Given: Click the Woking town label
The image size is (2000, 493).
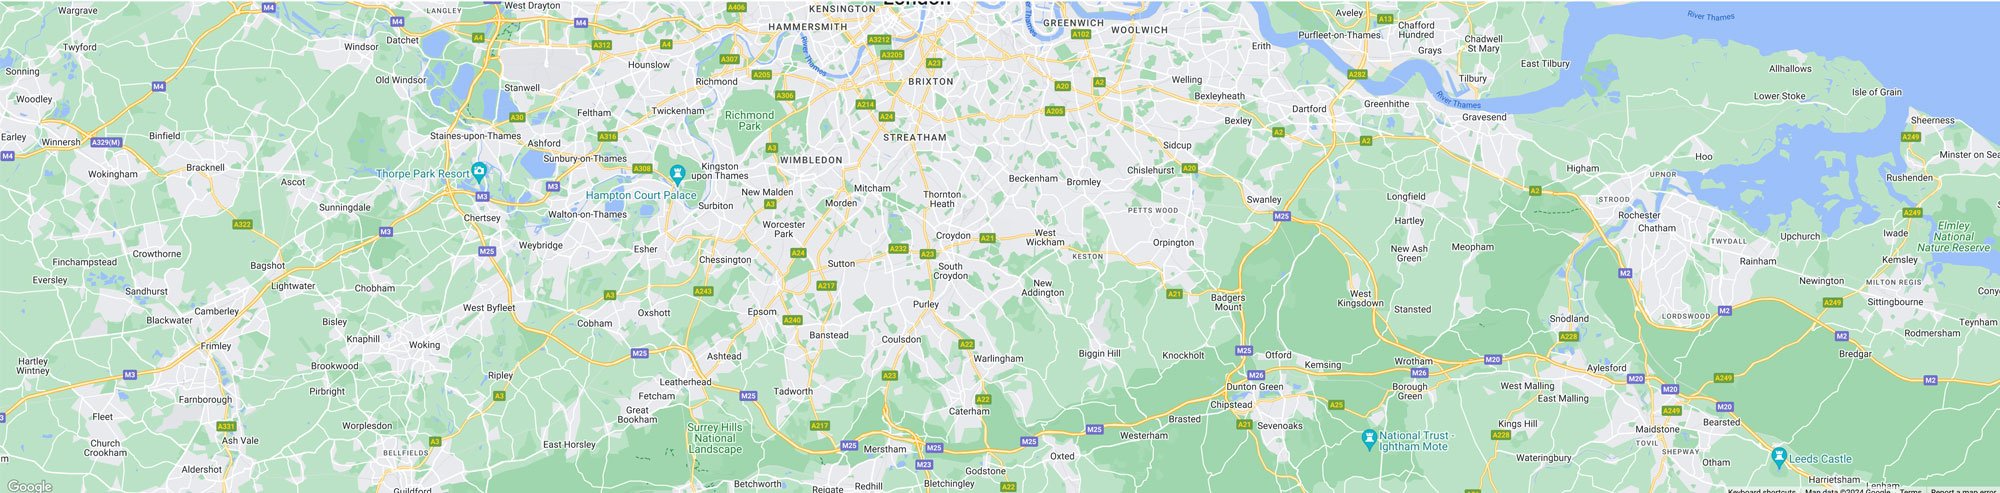Looking at the screenshot, I should pyautogui.click(x=424, y=345).
